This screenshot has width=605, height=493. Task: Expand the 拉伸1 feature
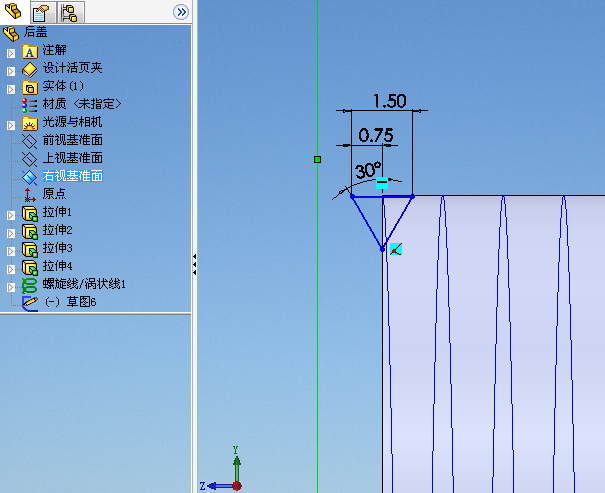[x=11, y=215]
